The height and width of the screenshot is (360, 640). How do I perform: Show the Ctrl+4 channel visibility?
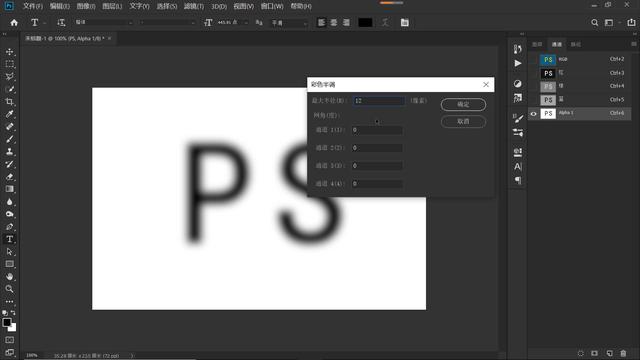(x=533, y=87)
